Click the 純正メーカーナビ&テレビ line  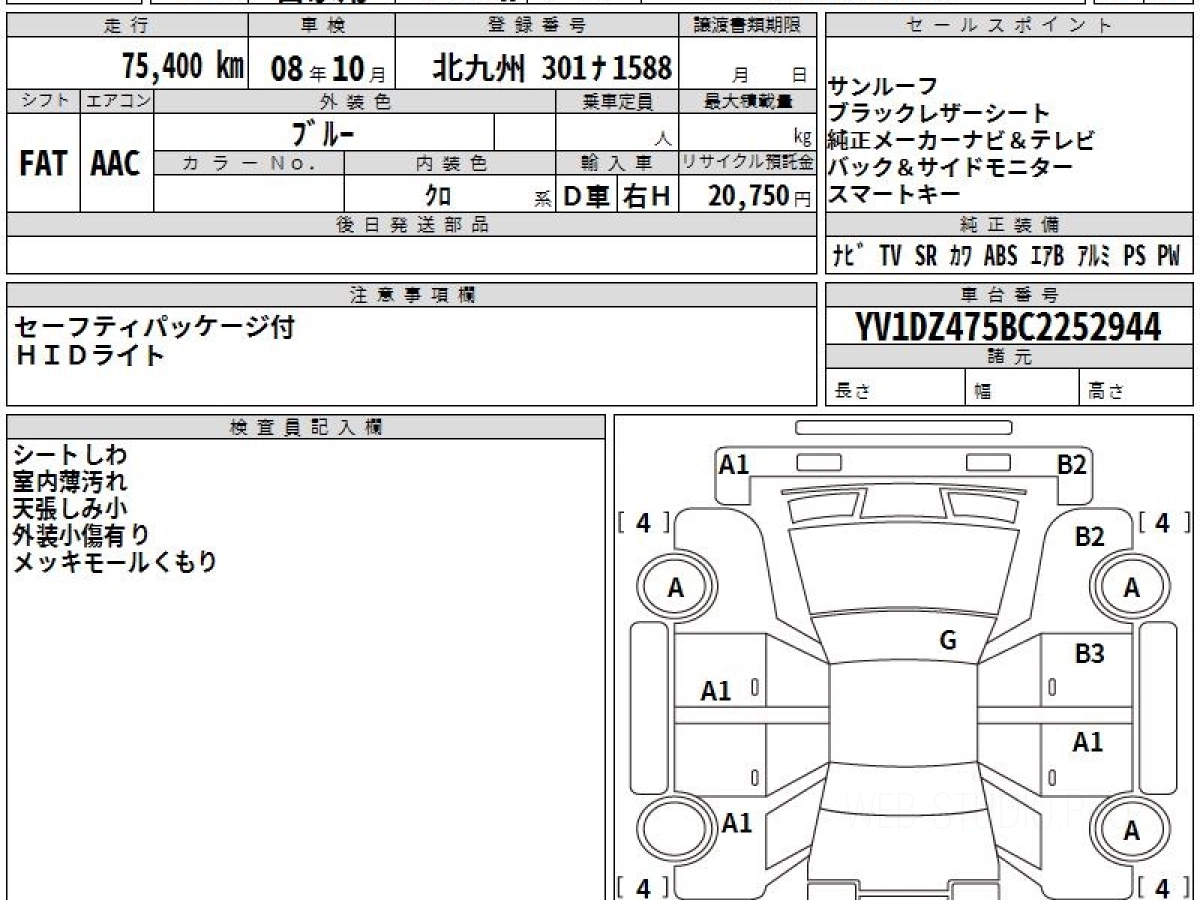click(961, 140)
